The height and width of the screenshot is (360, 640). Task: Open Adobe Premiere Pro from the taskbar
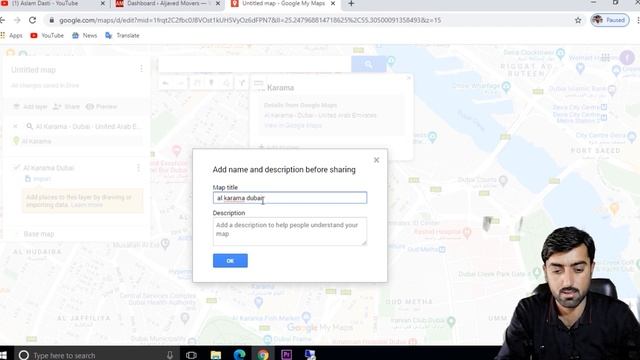(287, 355)
